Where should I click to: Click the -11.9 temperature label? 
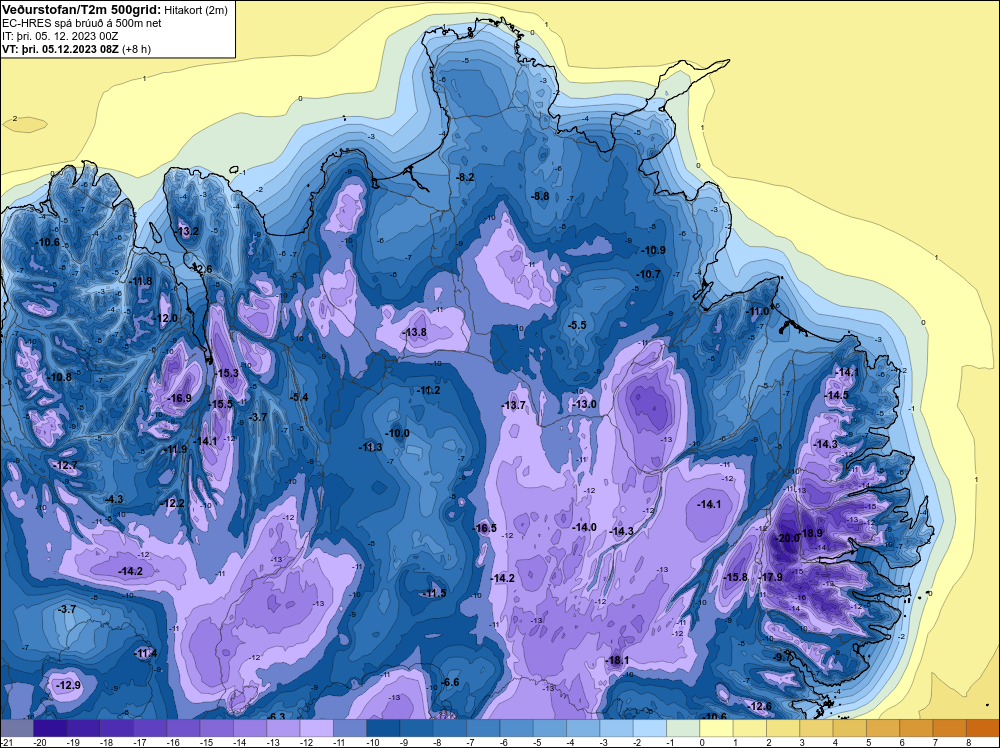pyautogui.click(x=176, y=449)
